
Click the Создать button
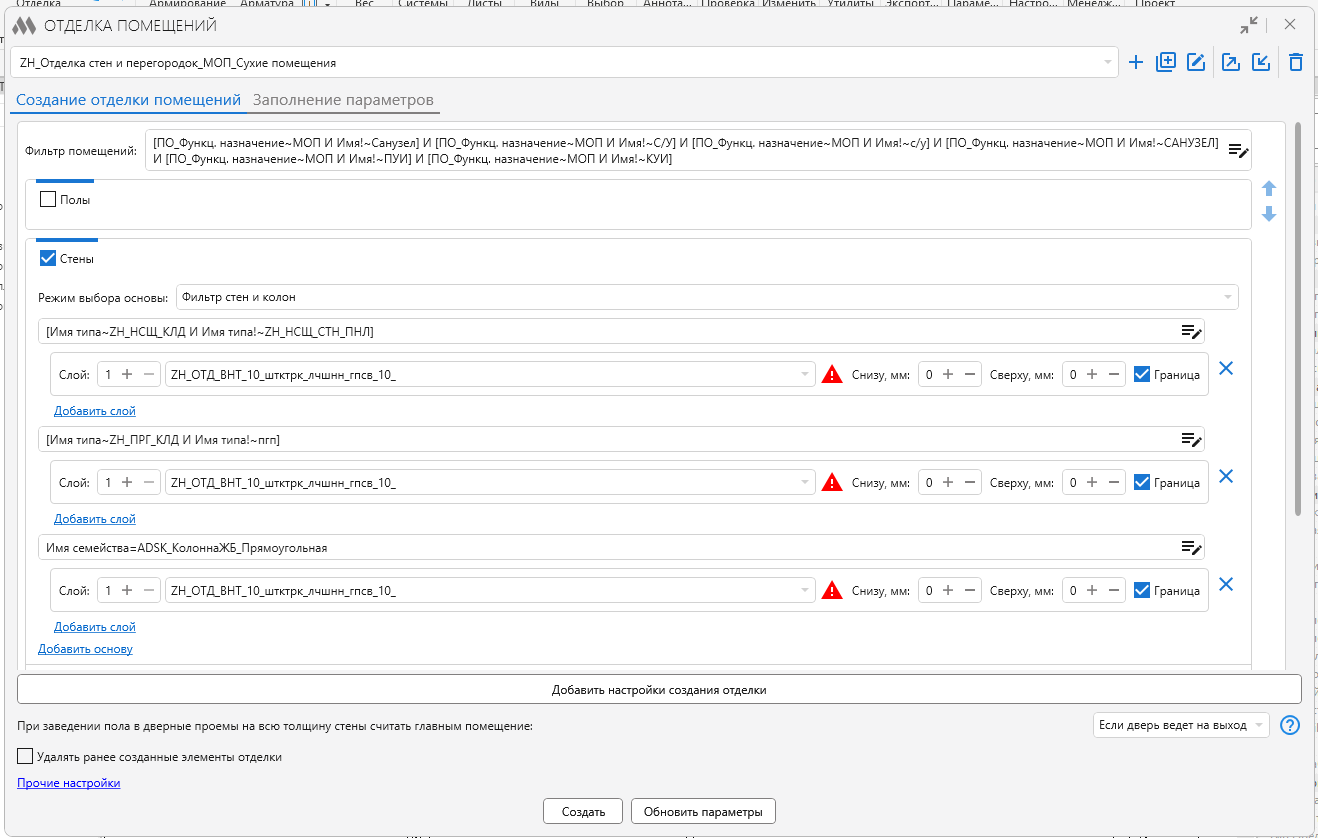click(x=583, y=811)
